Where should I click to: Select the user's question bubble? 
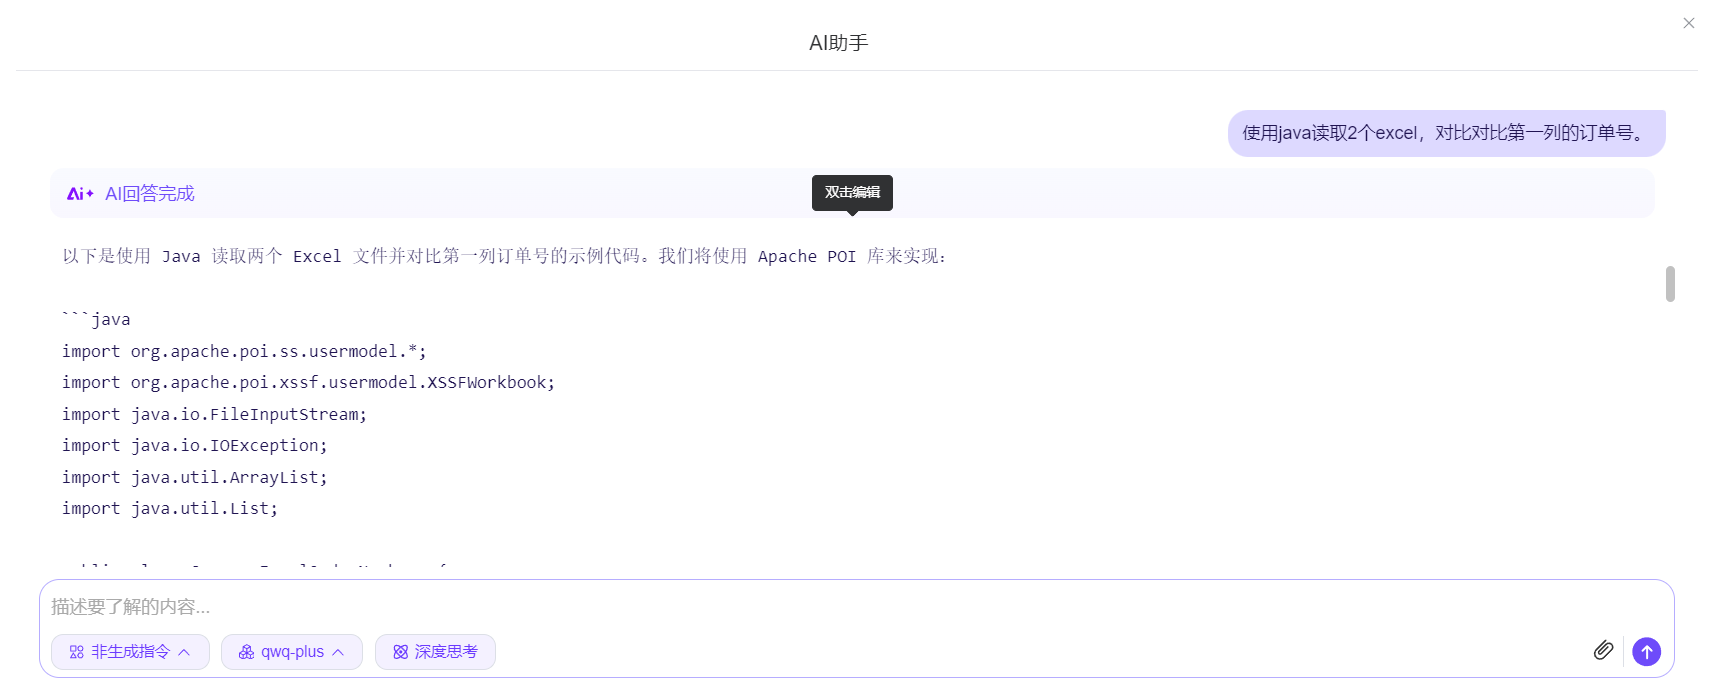[x=1445, y=133]
